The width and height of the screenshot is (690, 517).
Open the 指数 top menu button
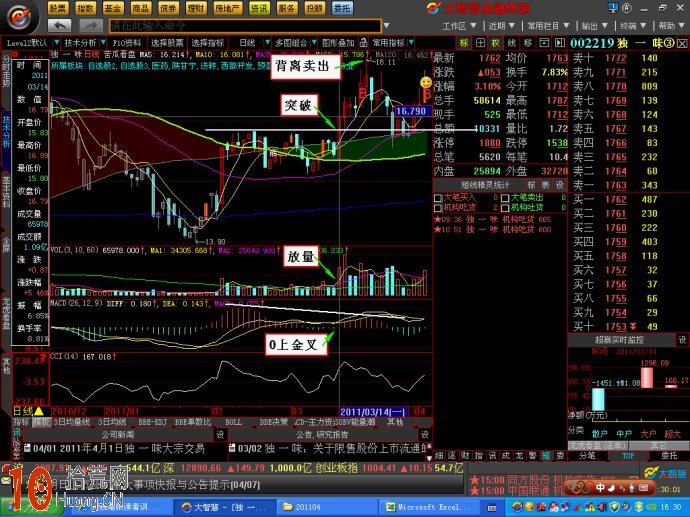click(85, 8)
